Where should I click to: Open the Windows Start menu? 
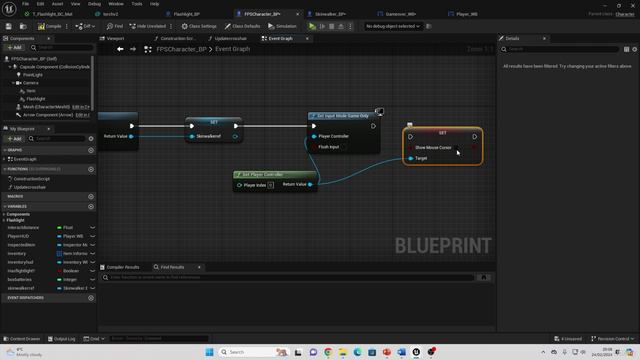tap(209, 352)
